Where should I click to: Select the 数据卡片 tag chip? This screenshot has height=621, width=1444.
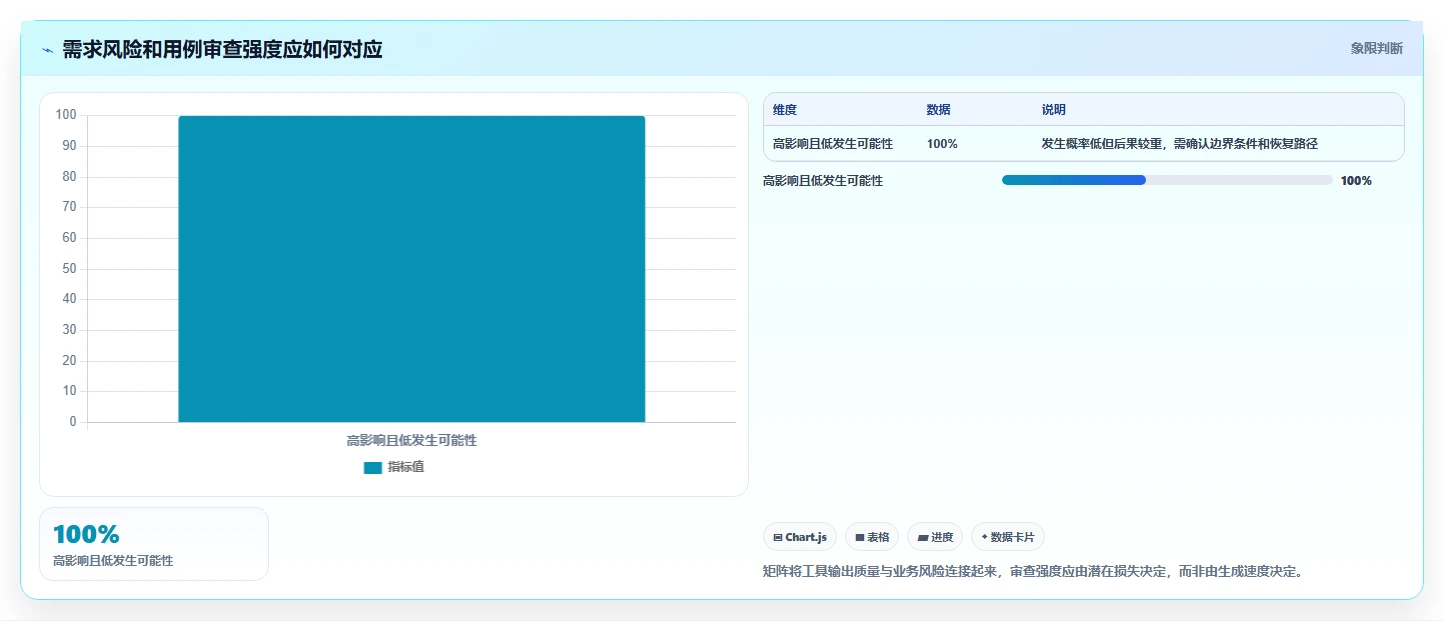(x=1008, y=537)
